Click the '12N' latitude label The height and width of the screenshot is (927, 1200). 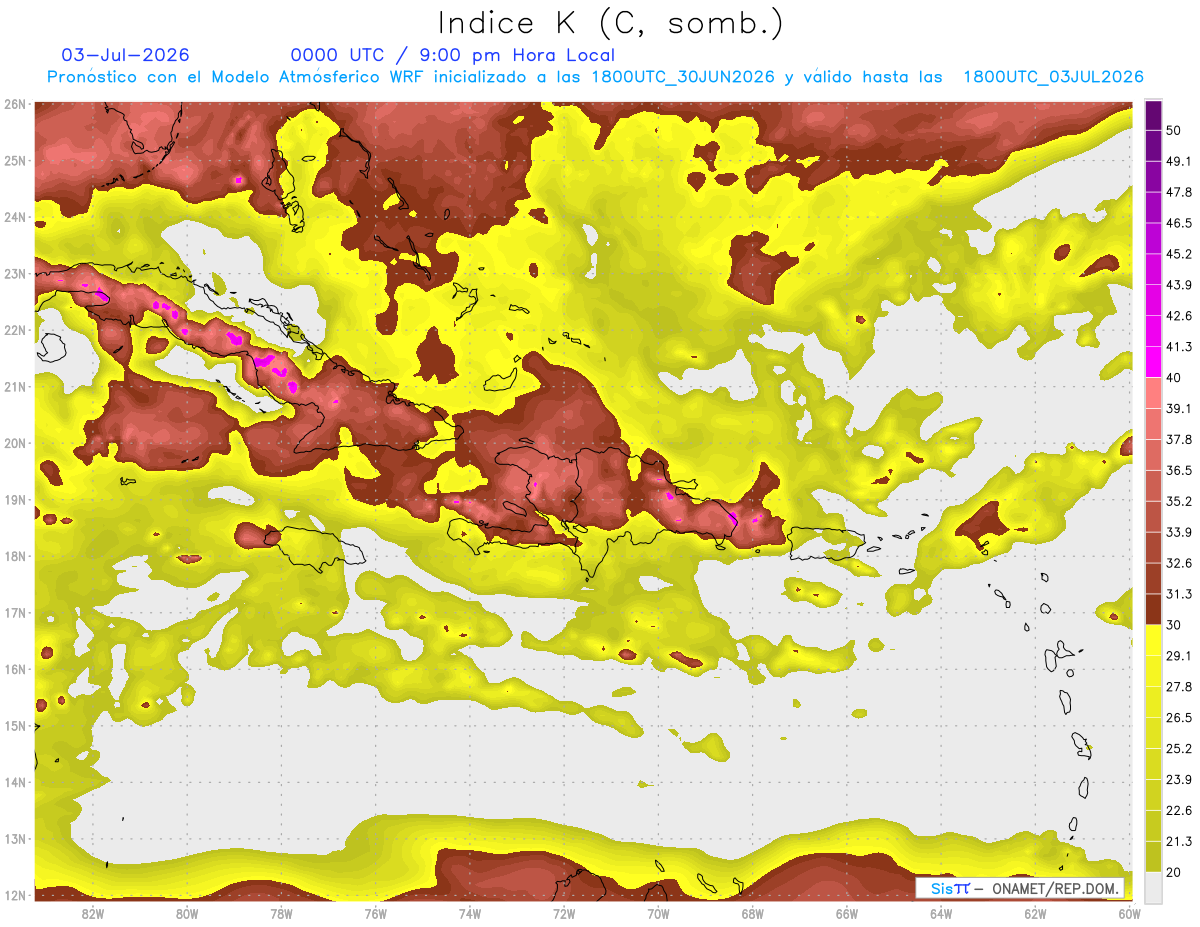pos(15,895)
